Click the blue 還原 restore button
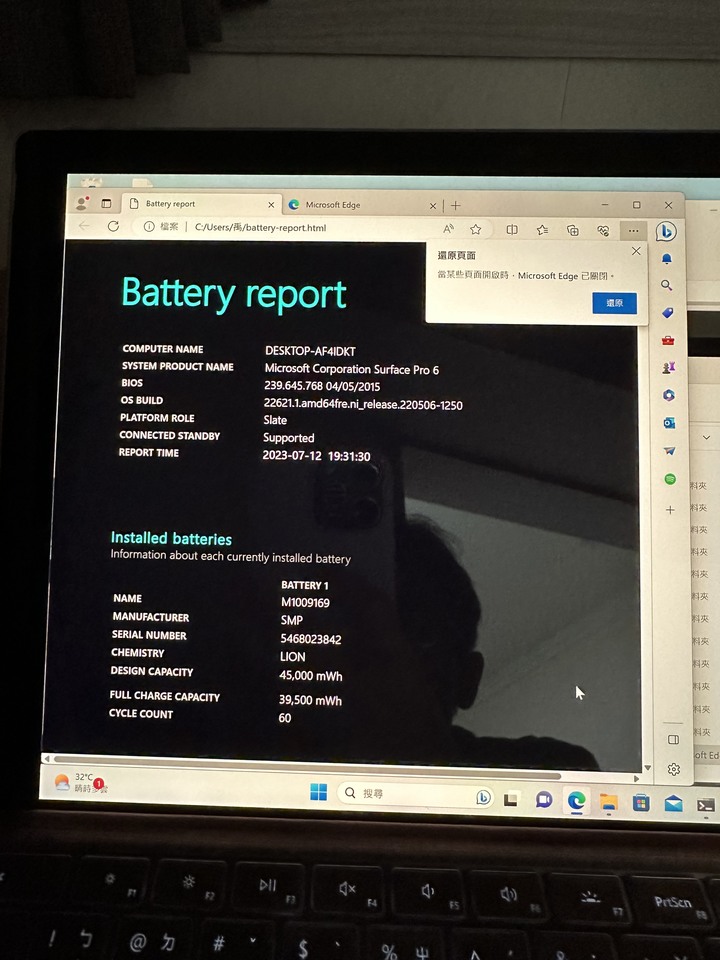Screen dimensions: 720x960 click(615, 303)
